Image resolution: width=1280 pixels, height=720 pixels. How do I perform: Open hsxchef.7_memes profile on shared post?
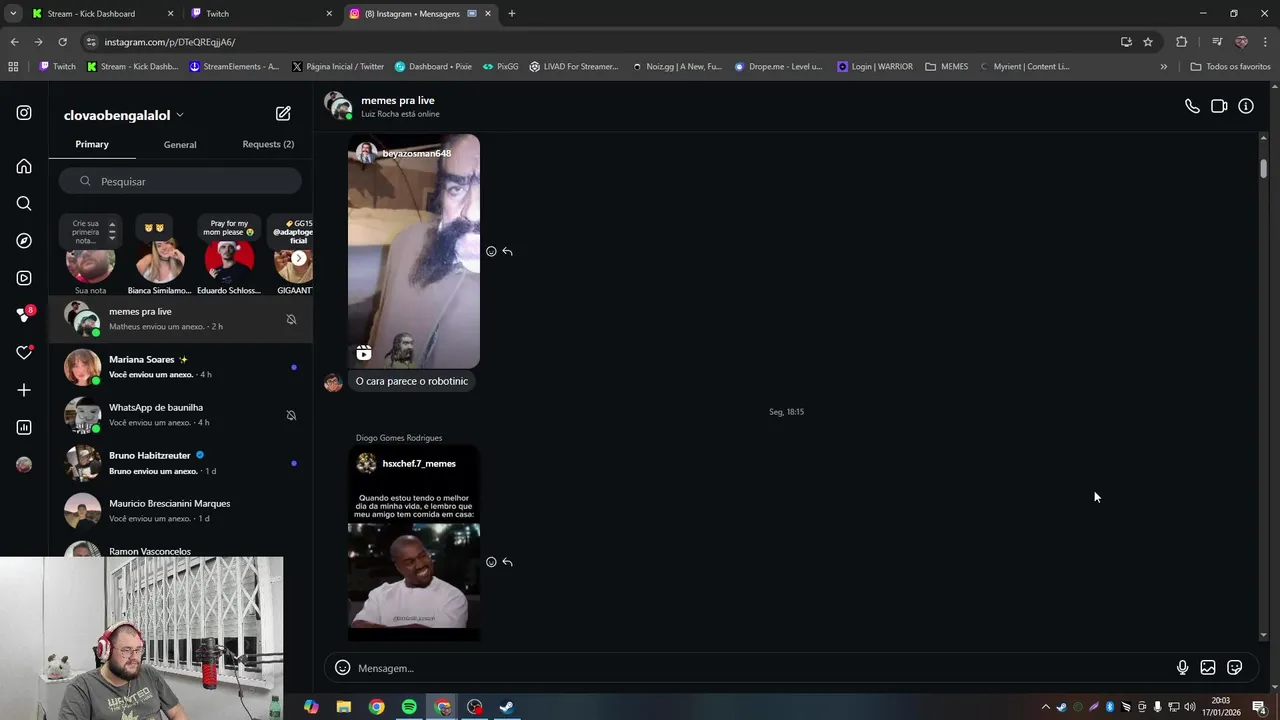pos(418,463)
